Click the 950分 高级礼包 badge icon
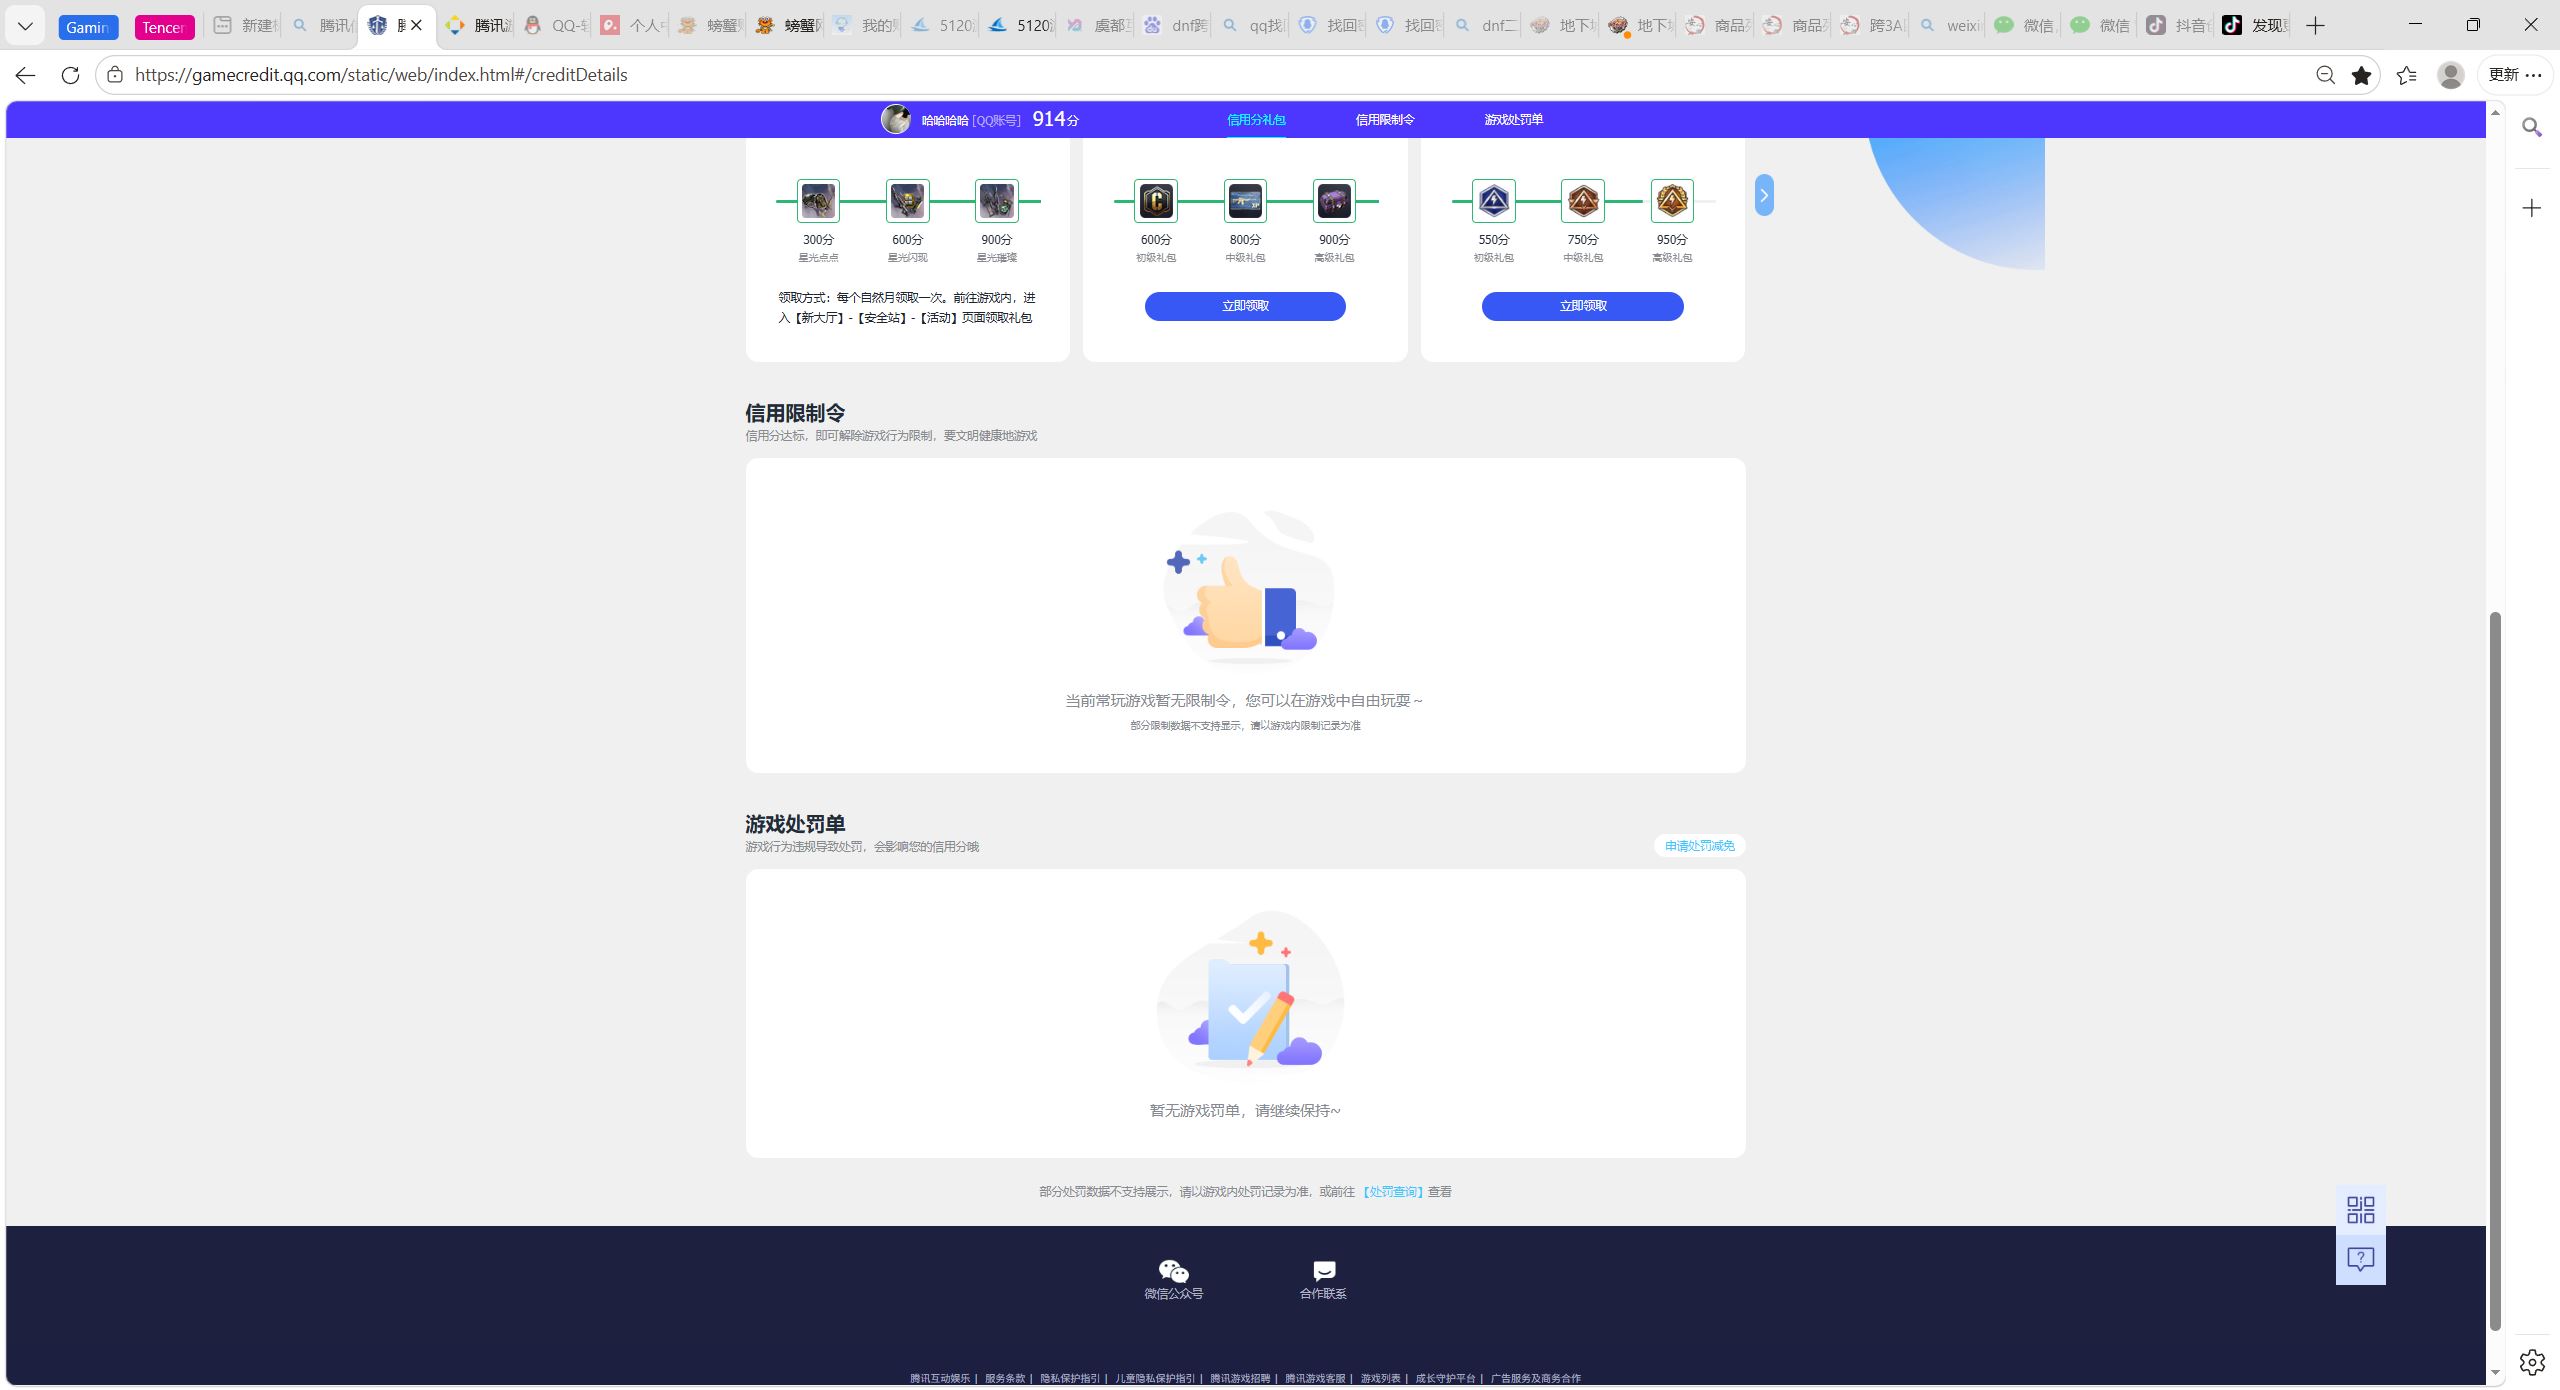This screenshot has height=1390, width=2560. point(1671,201)
